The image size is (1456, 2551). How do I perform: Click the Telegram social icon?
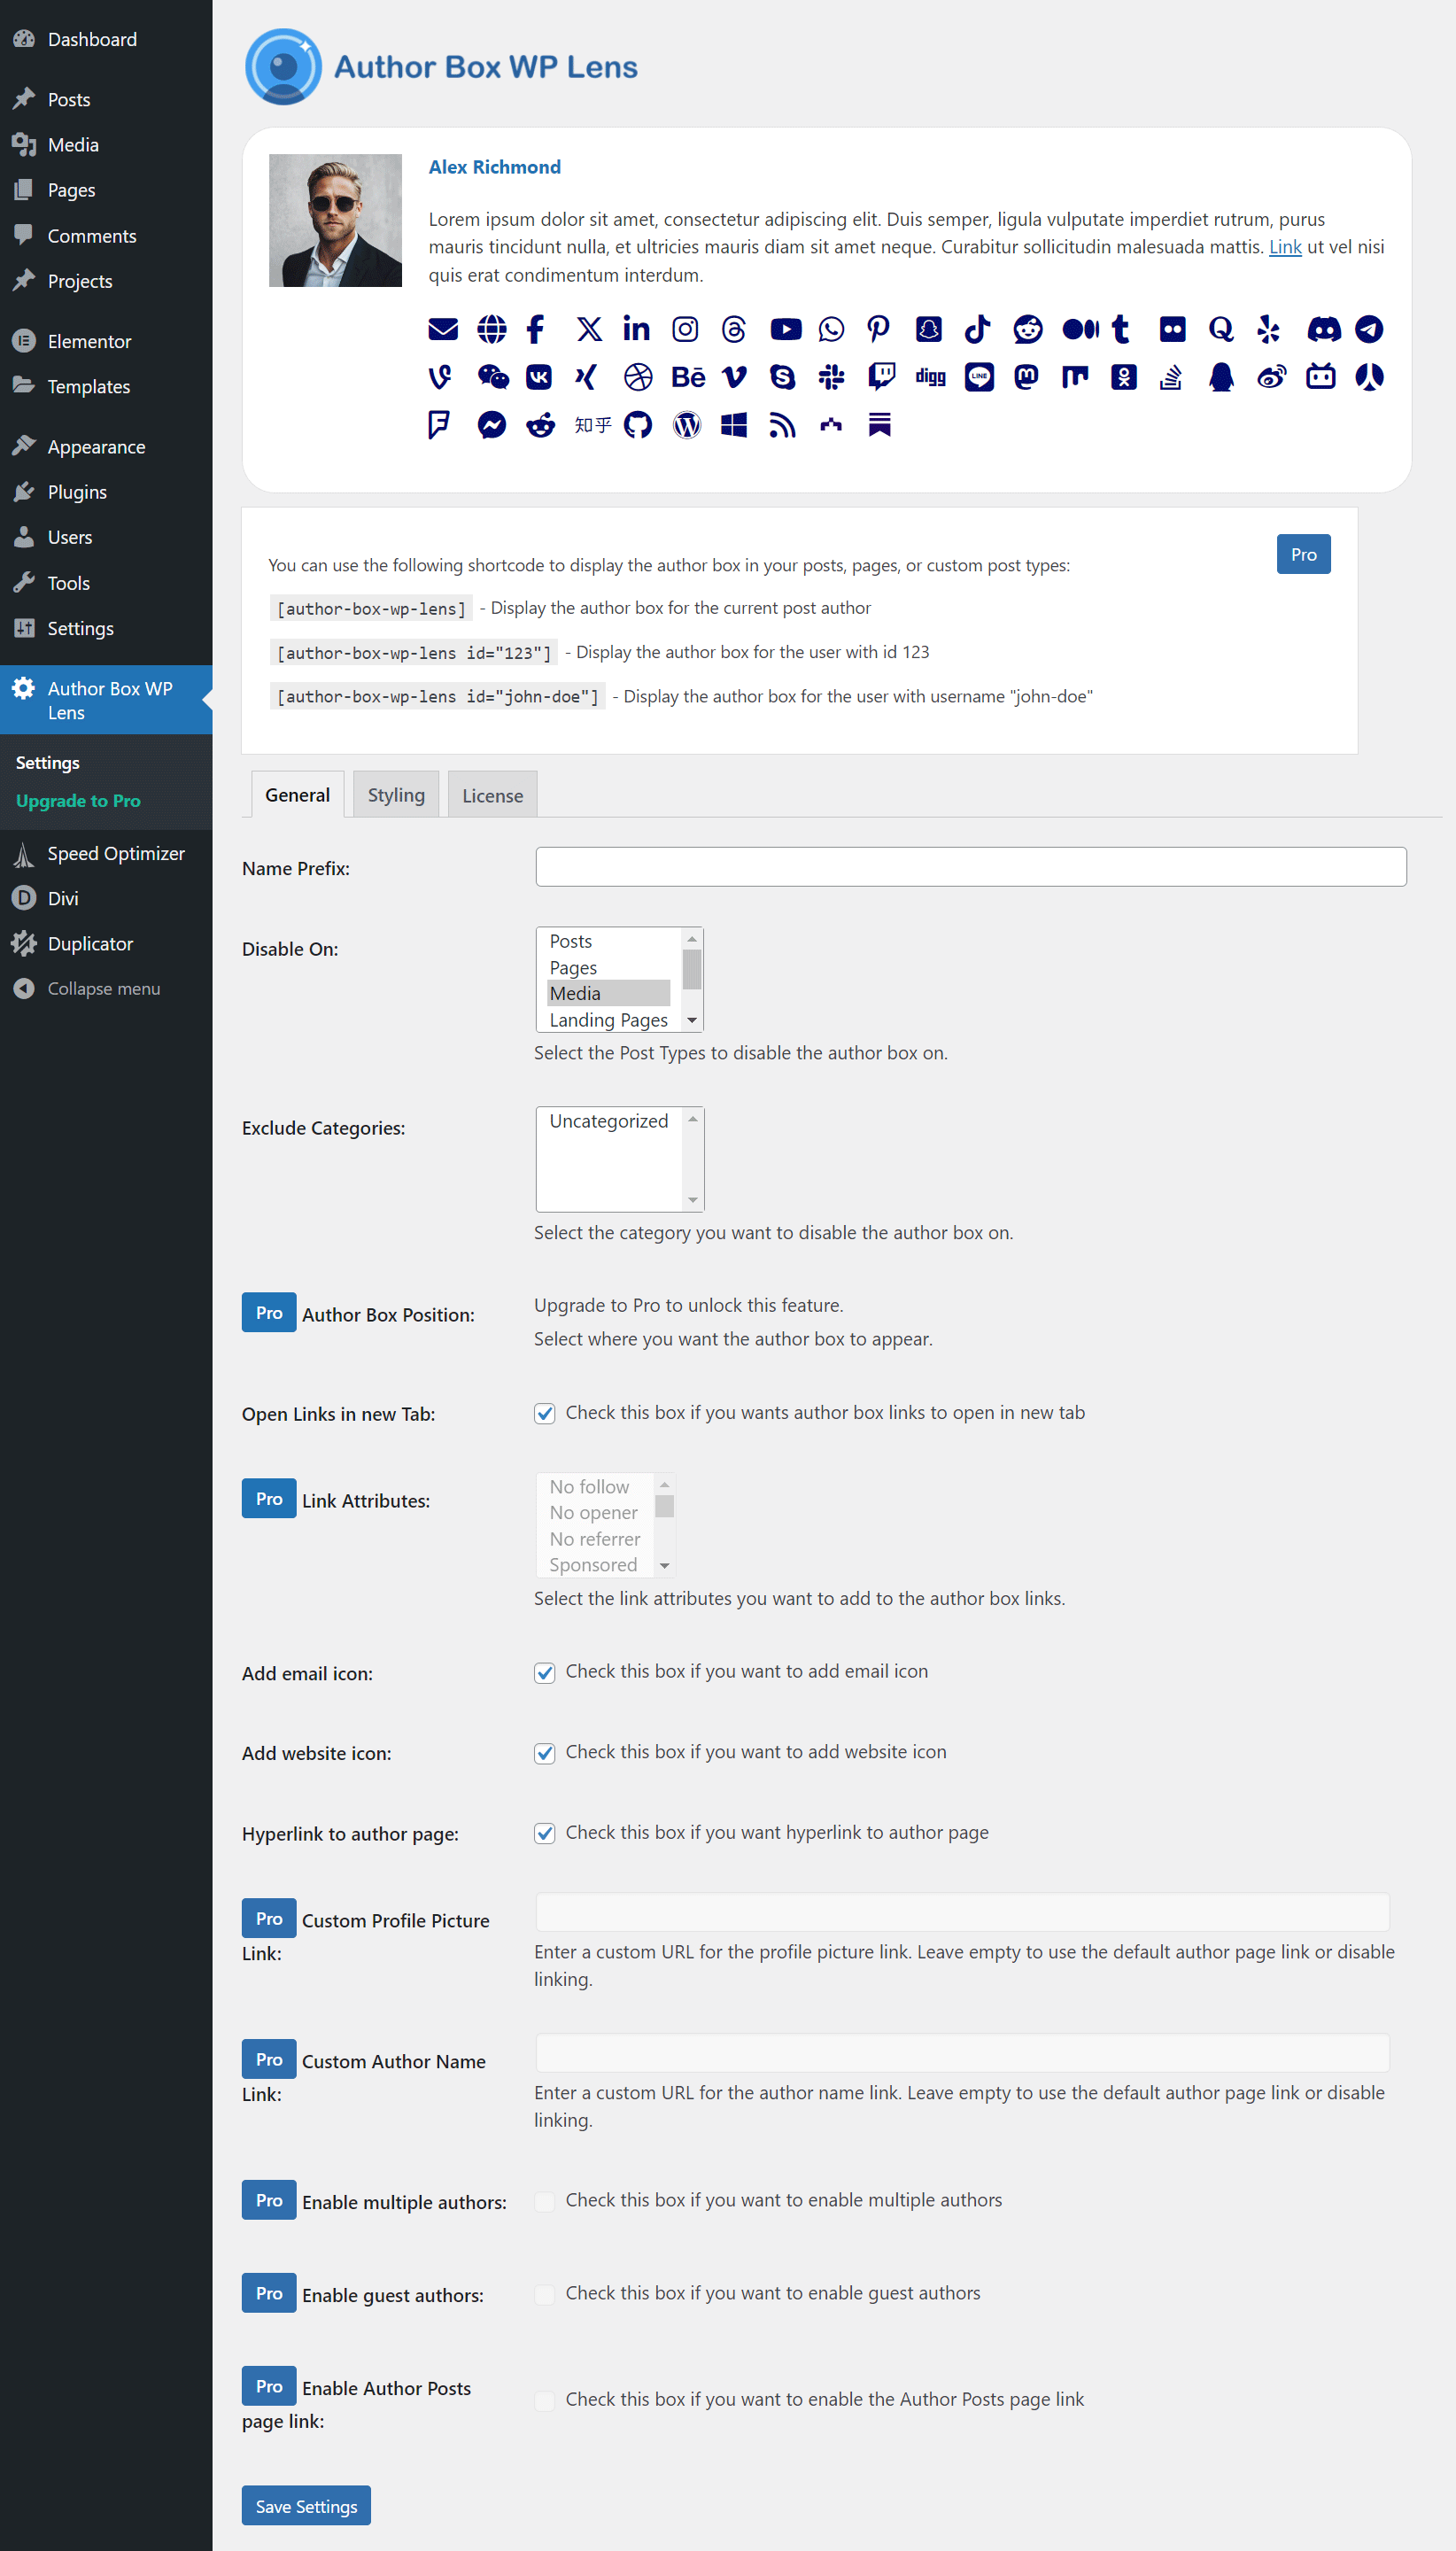(1369, 329)
